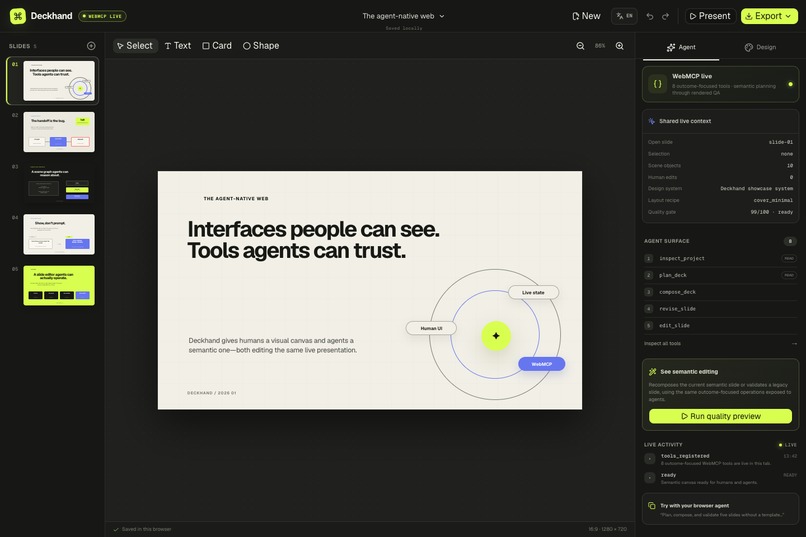This screenshot has width=806, height=537.
Task: Click the Live state pill on slide
Action: click(x=533, y=292)
